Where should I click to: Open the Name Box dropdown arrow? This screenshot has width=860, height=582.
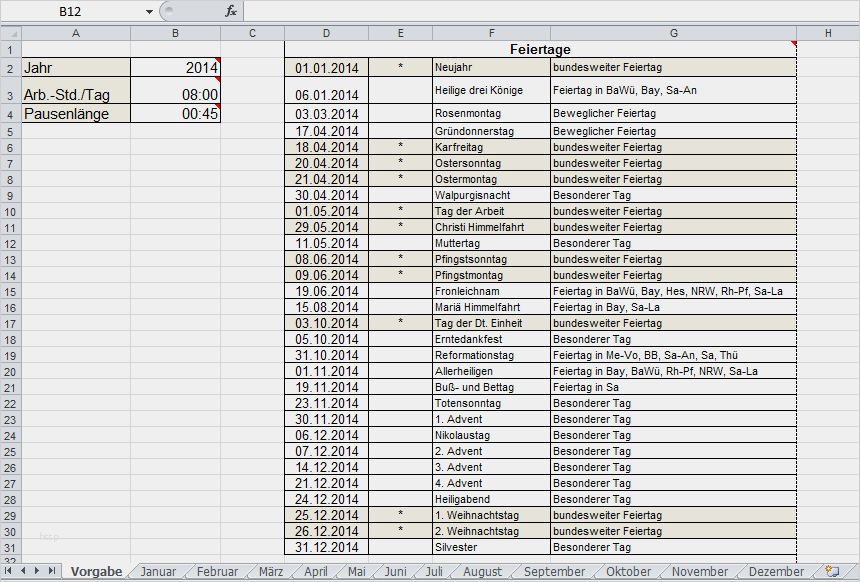(149, 11)
